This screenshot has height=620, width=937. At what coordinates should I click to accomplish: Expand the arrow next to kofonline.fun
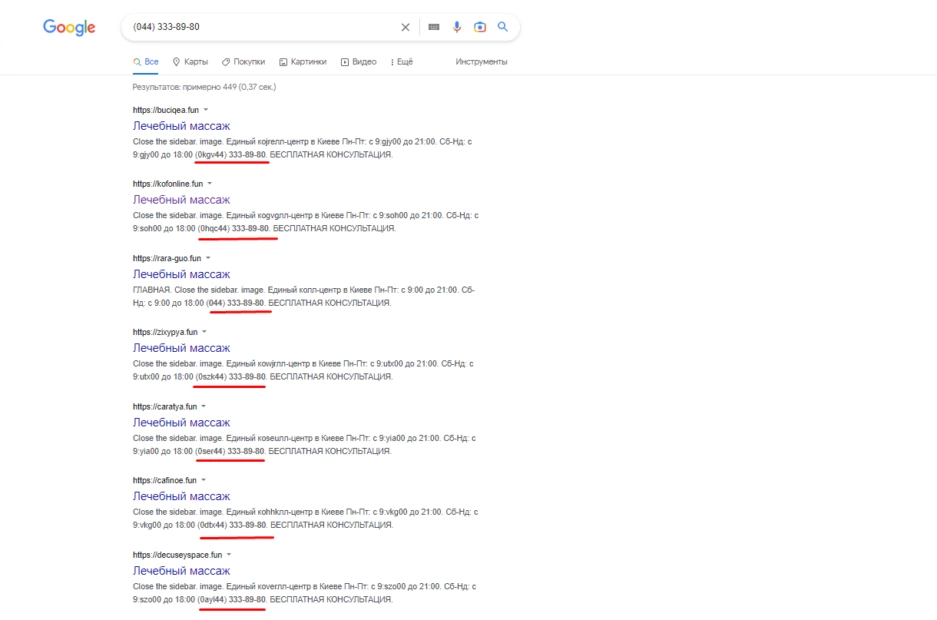211,184
